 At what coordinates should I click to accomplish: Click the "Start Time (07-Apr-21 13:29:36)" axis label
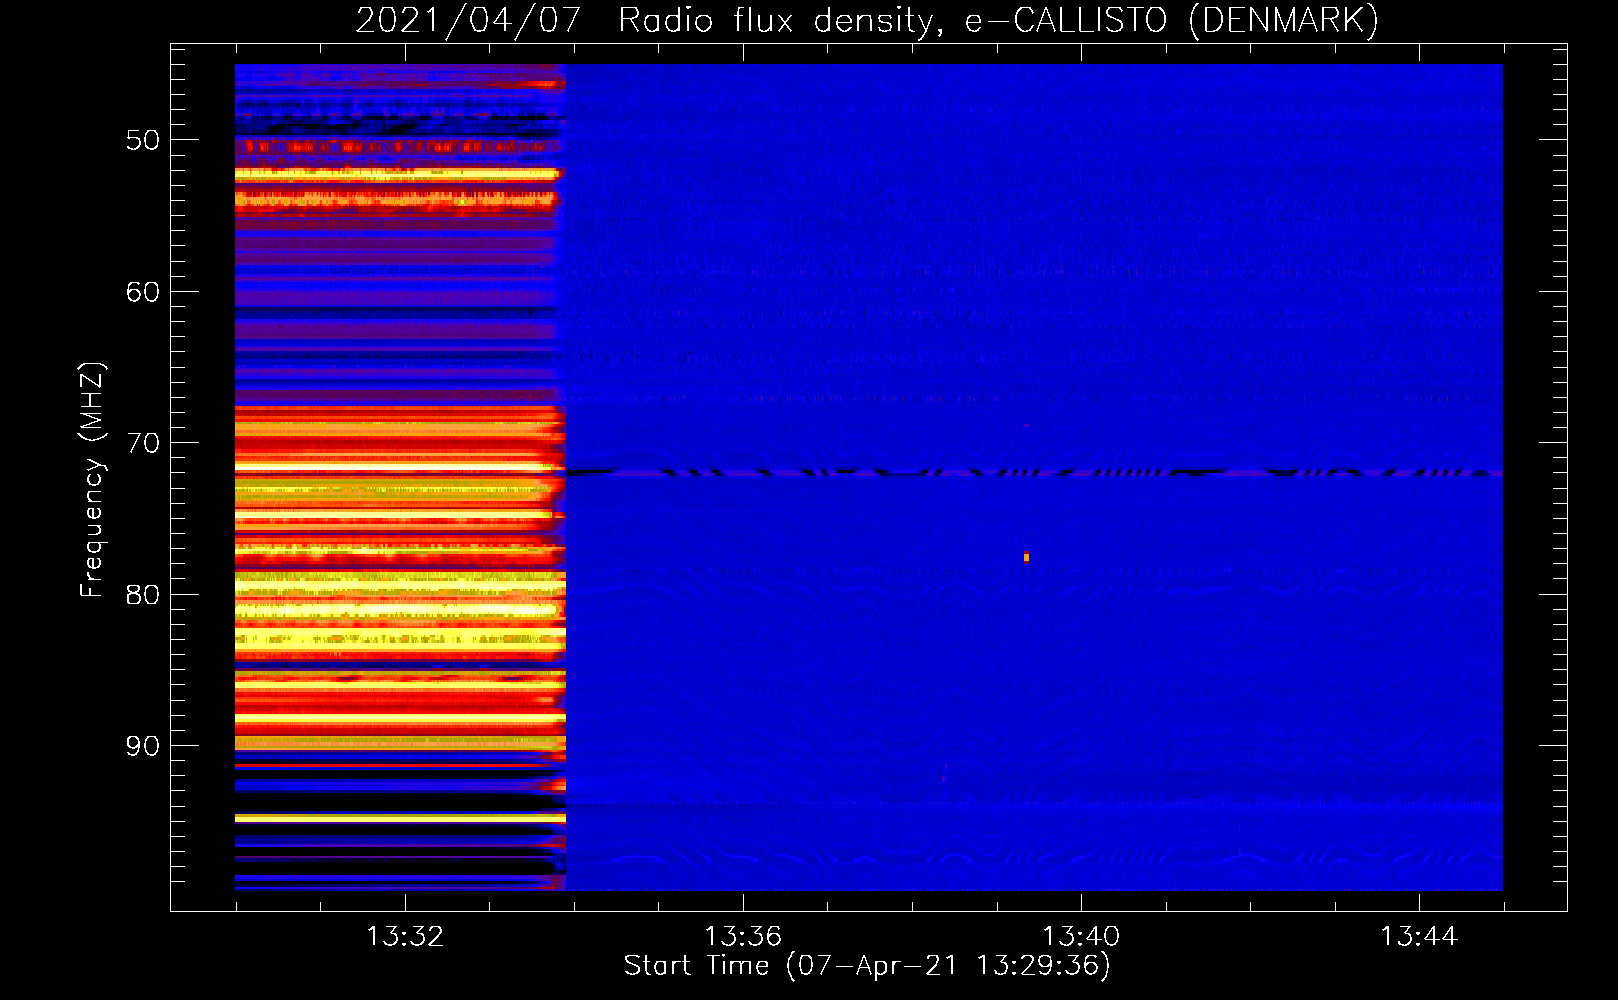[867, 966]
